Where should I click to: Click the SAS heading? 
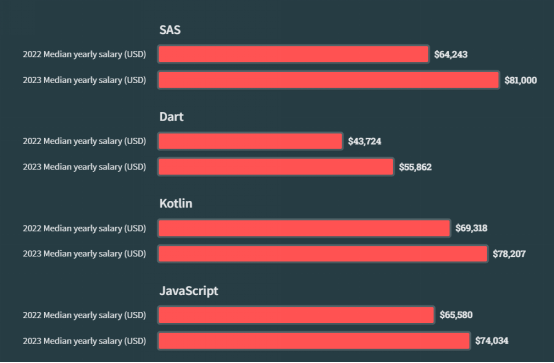click(170, 30)
